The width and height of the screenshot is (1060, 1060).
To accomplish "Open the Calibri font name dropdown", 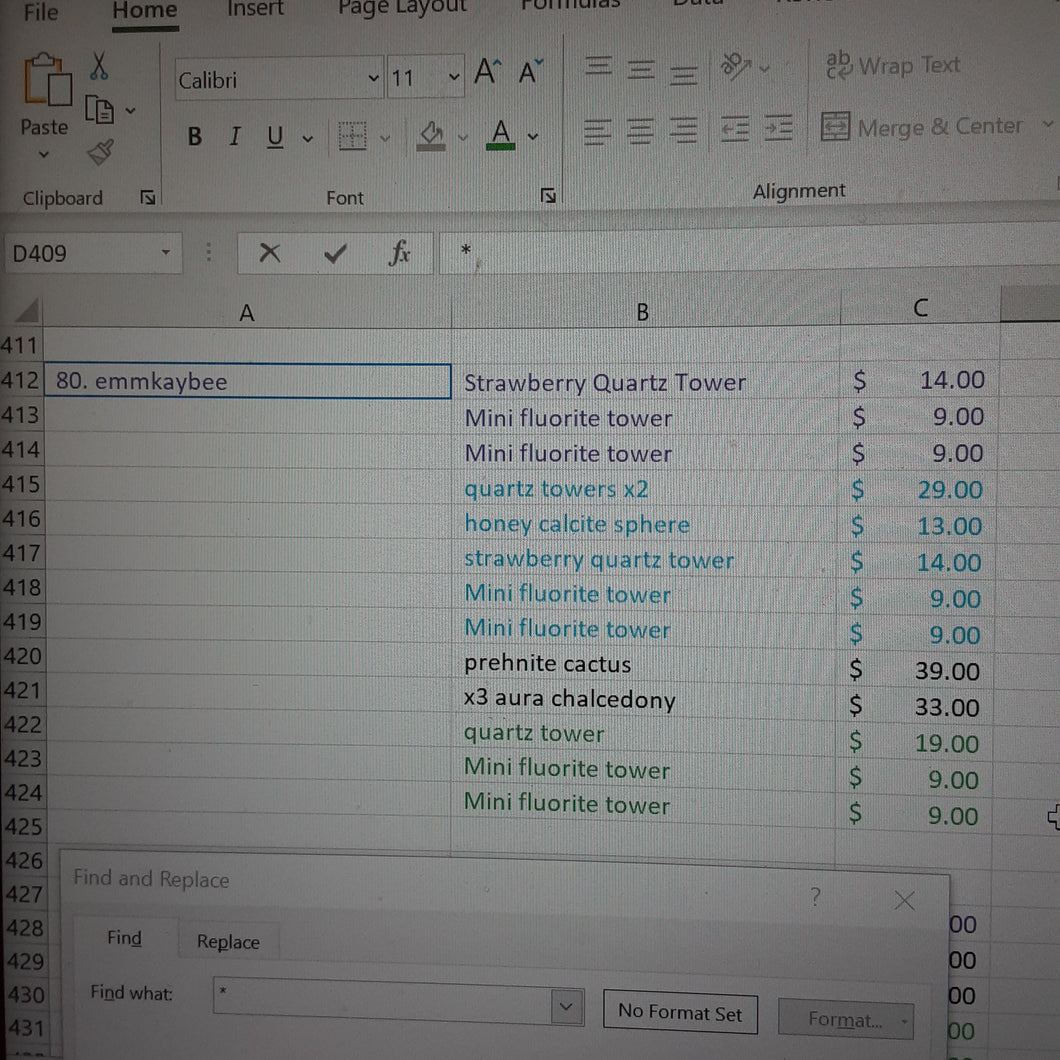I will [x=373, y=78].
